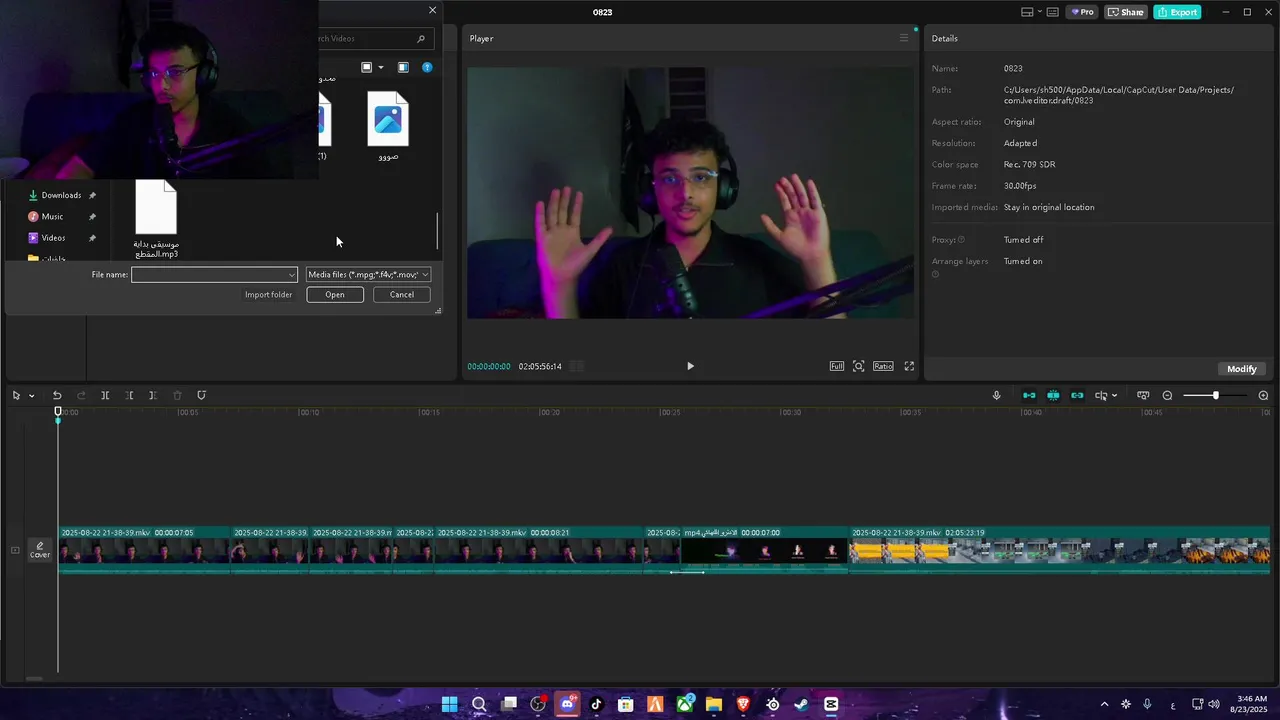Screen dimensions: 1280x720
Task: Select the pointer tool in timeline toolbar
Action: [x=16, y=396]
